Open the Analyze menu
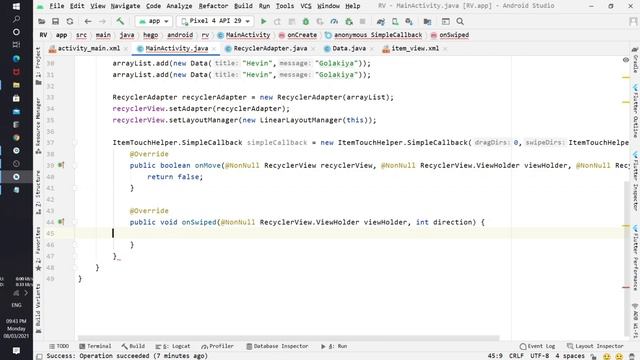The height and width of the screenshot is (360, 640). click(179, 6)
